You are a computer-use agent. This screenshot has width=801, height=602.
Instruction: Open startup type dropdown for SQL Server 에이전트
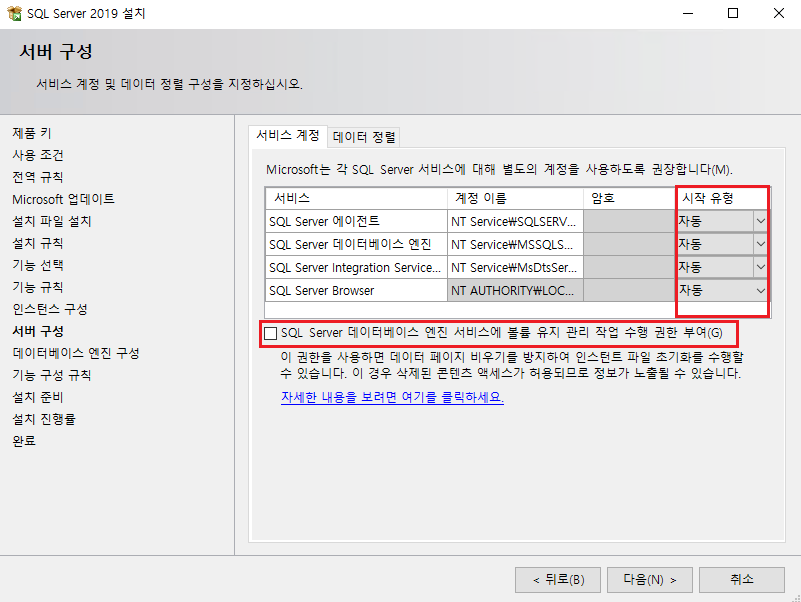point(760,221)
